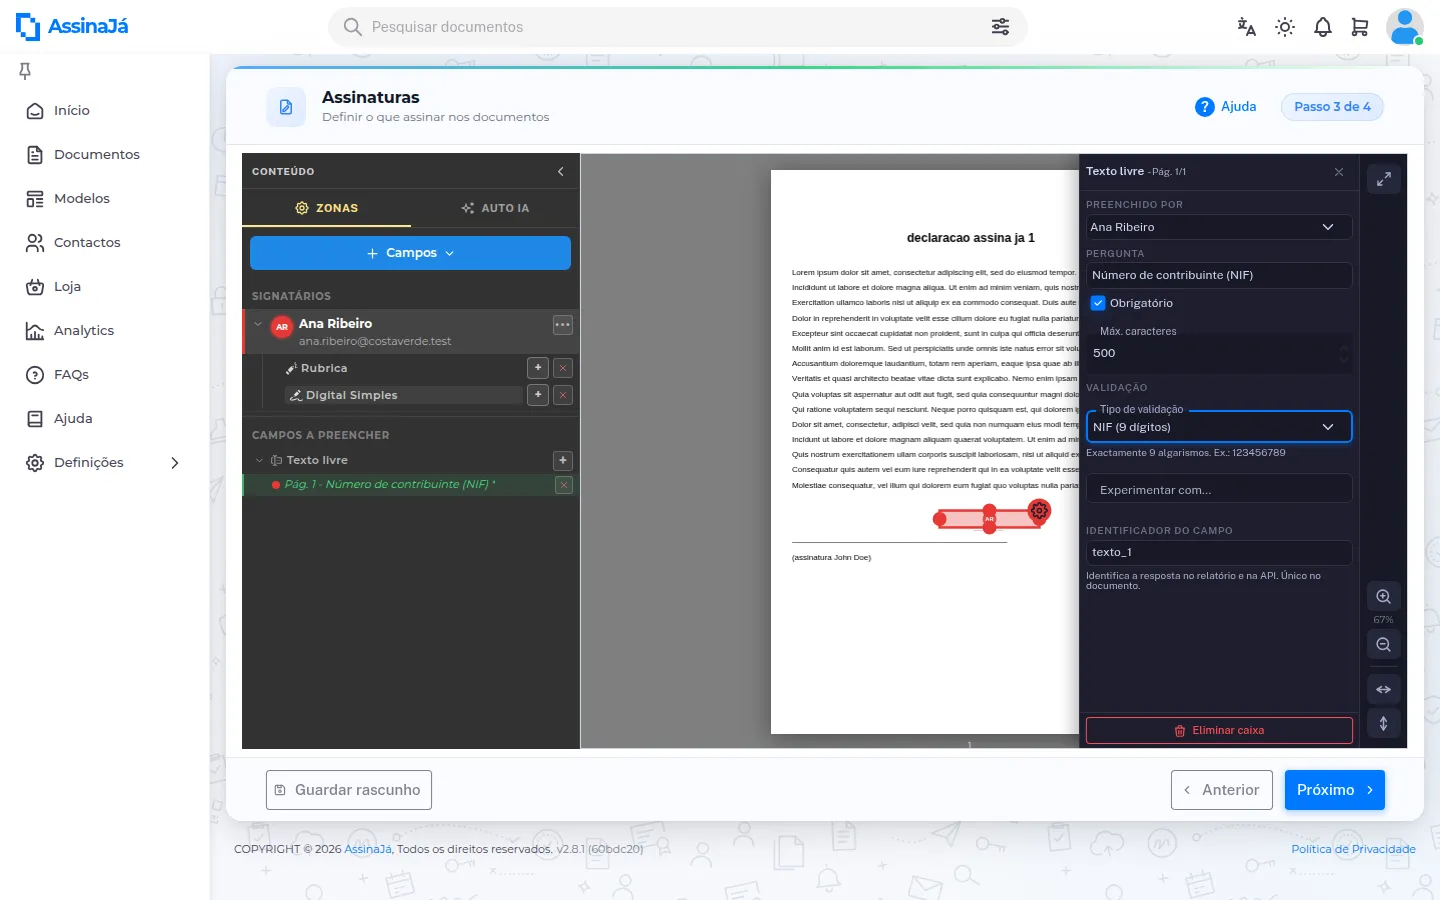This screenshot has height=900, width=1440.
Task: Delete the Número de contribuinte field row
Action: [x=564, y=485]
